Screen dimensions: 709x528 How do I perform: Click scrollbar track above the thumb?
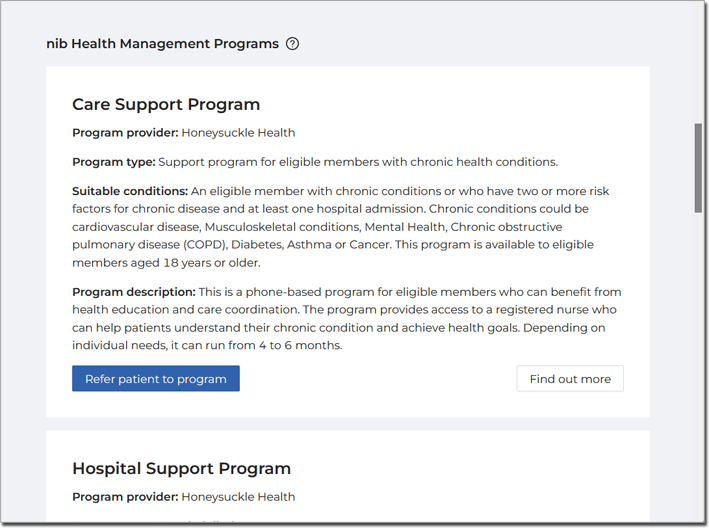pos(698,63)
